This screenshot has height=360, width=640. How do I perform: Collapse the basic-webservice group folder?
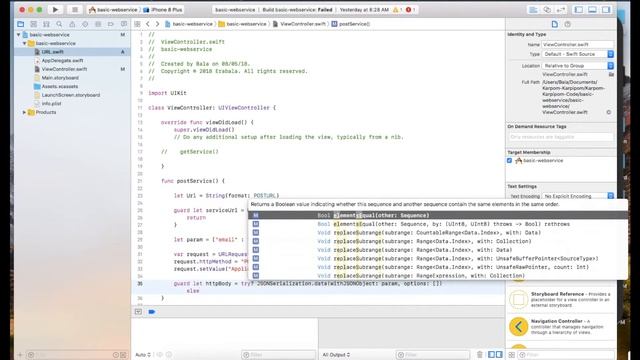pos(24,43)
